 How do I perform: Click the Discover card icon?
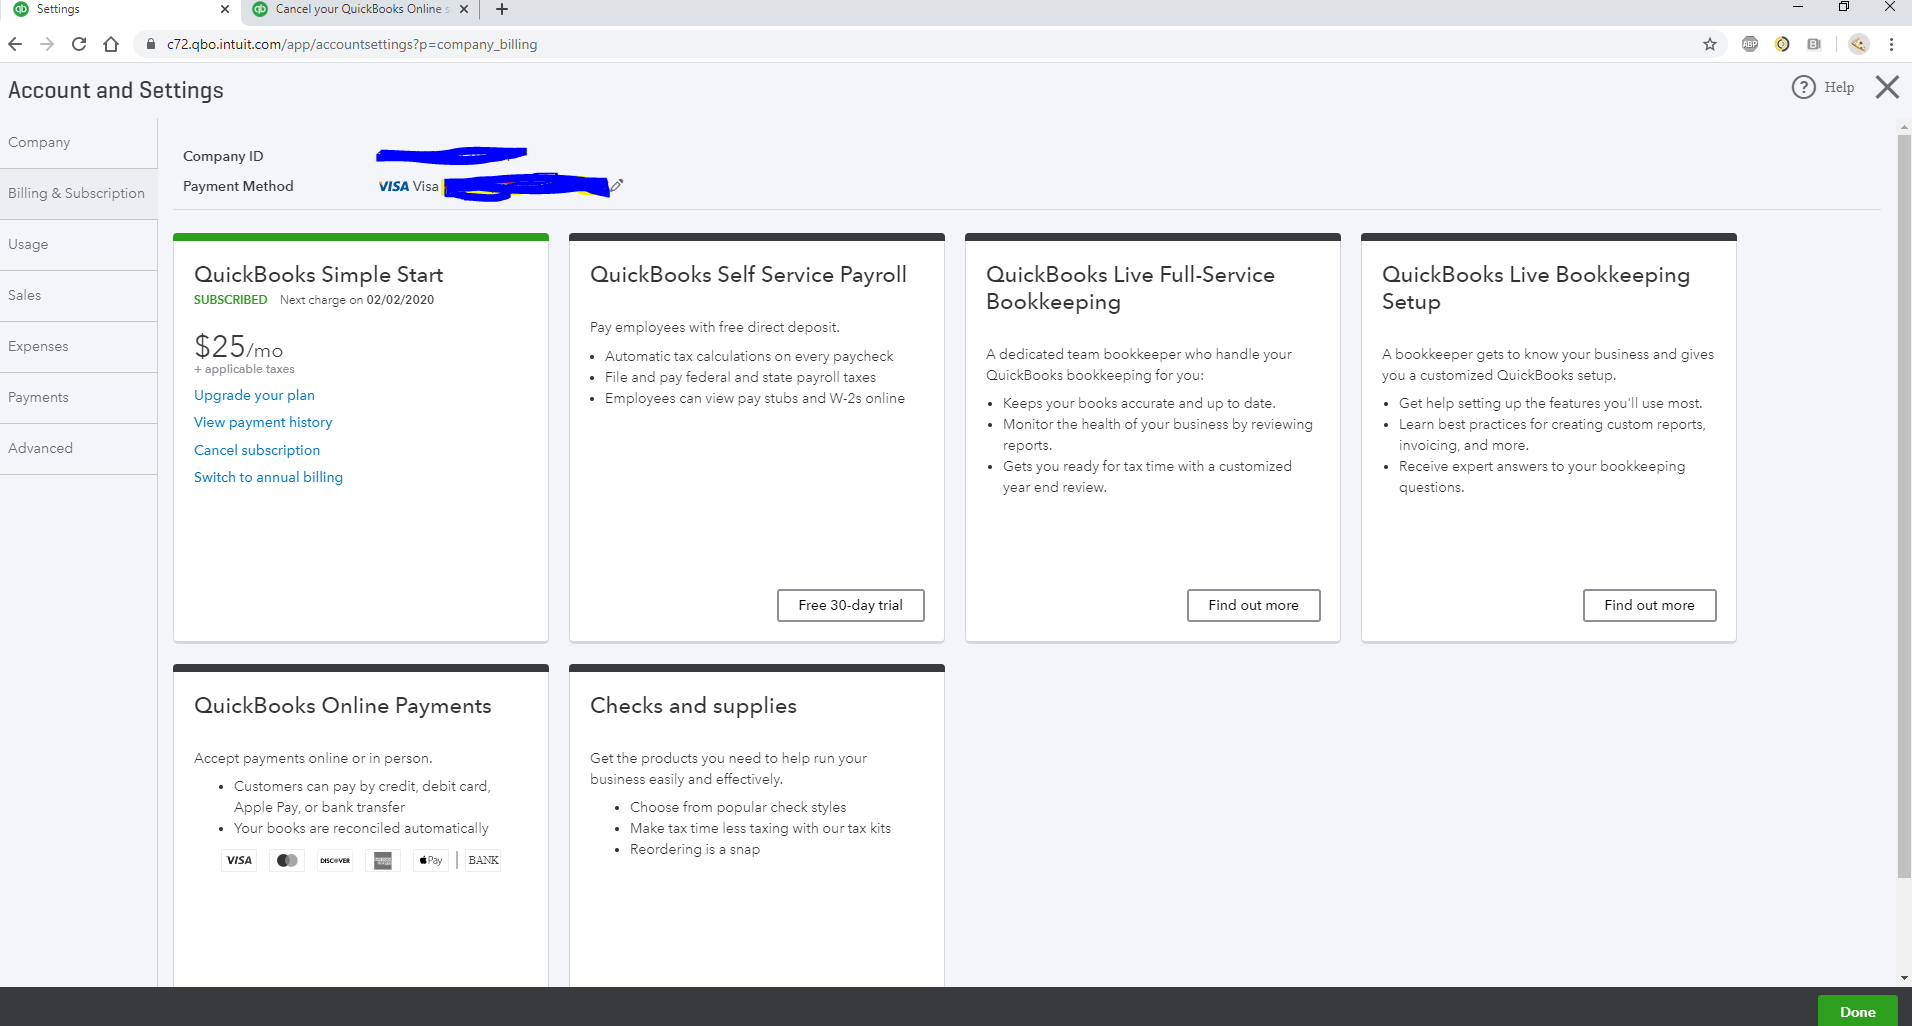(x=335, y=860)
